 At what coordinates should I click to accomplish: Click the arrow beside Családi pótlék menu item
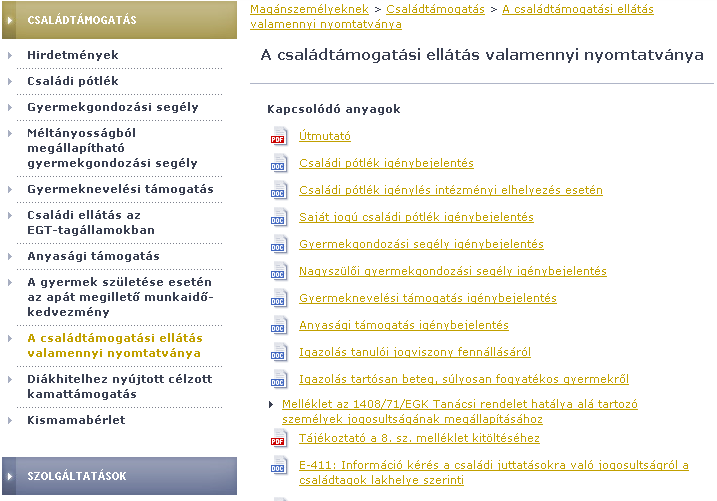coord(10,81)
